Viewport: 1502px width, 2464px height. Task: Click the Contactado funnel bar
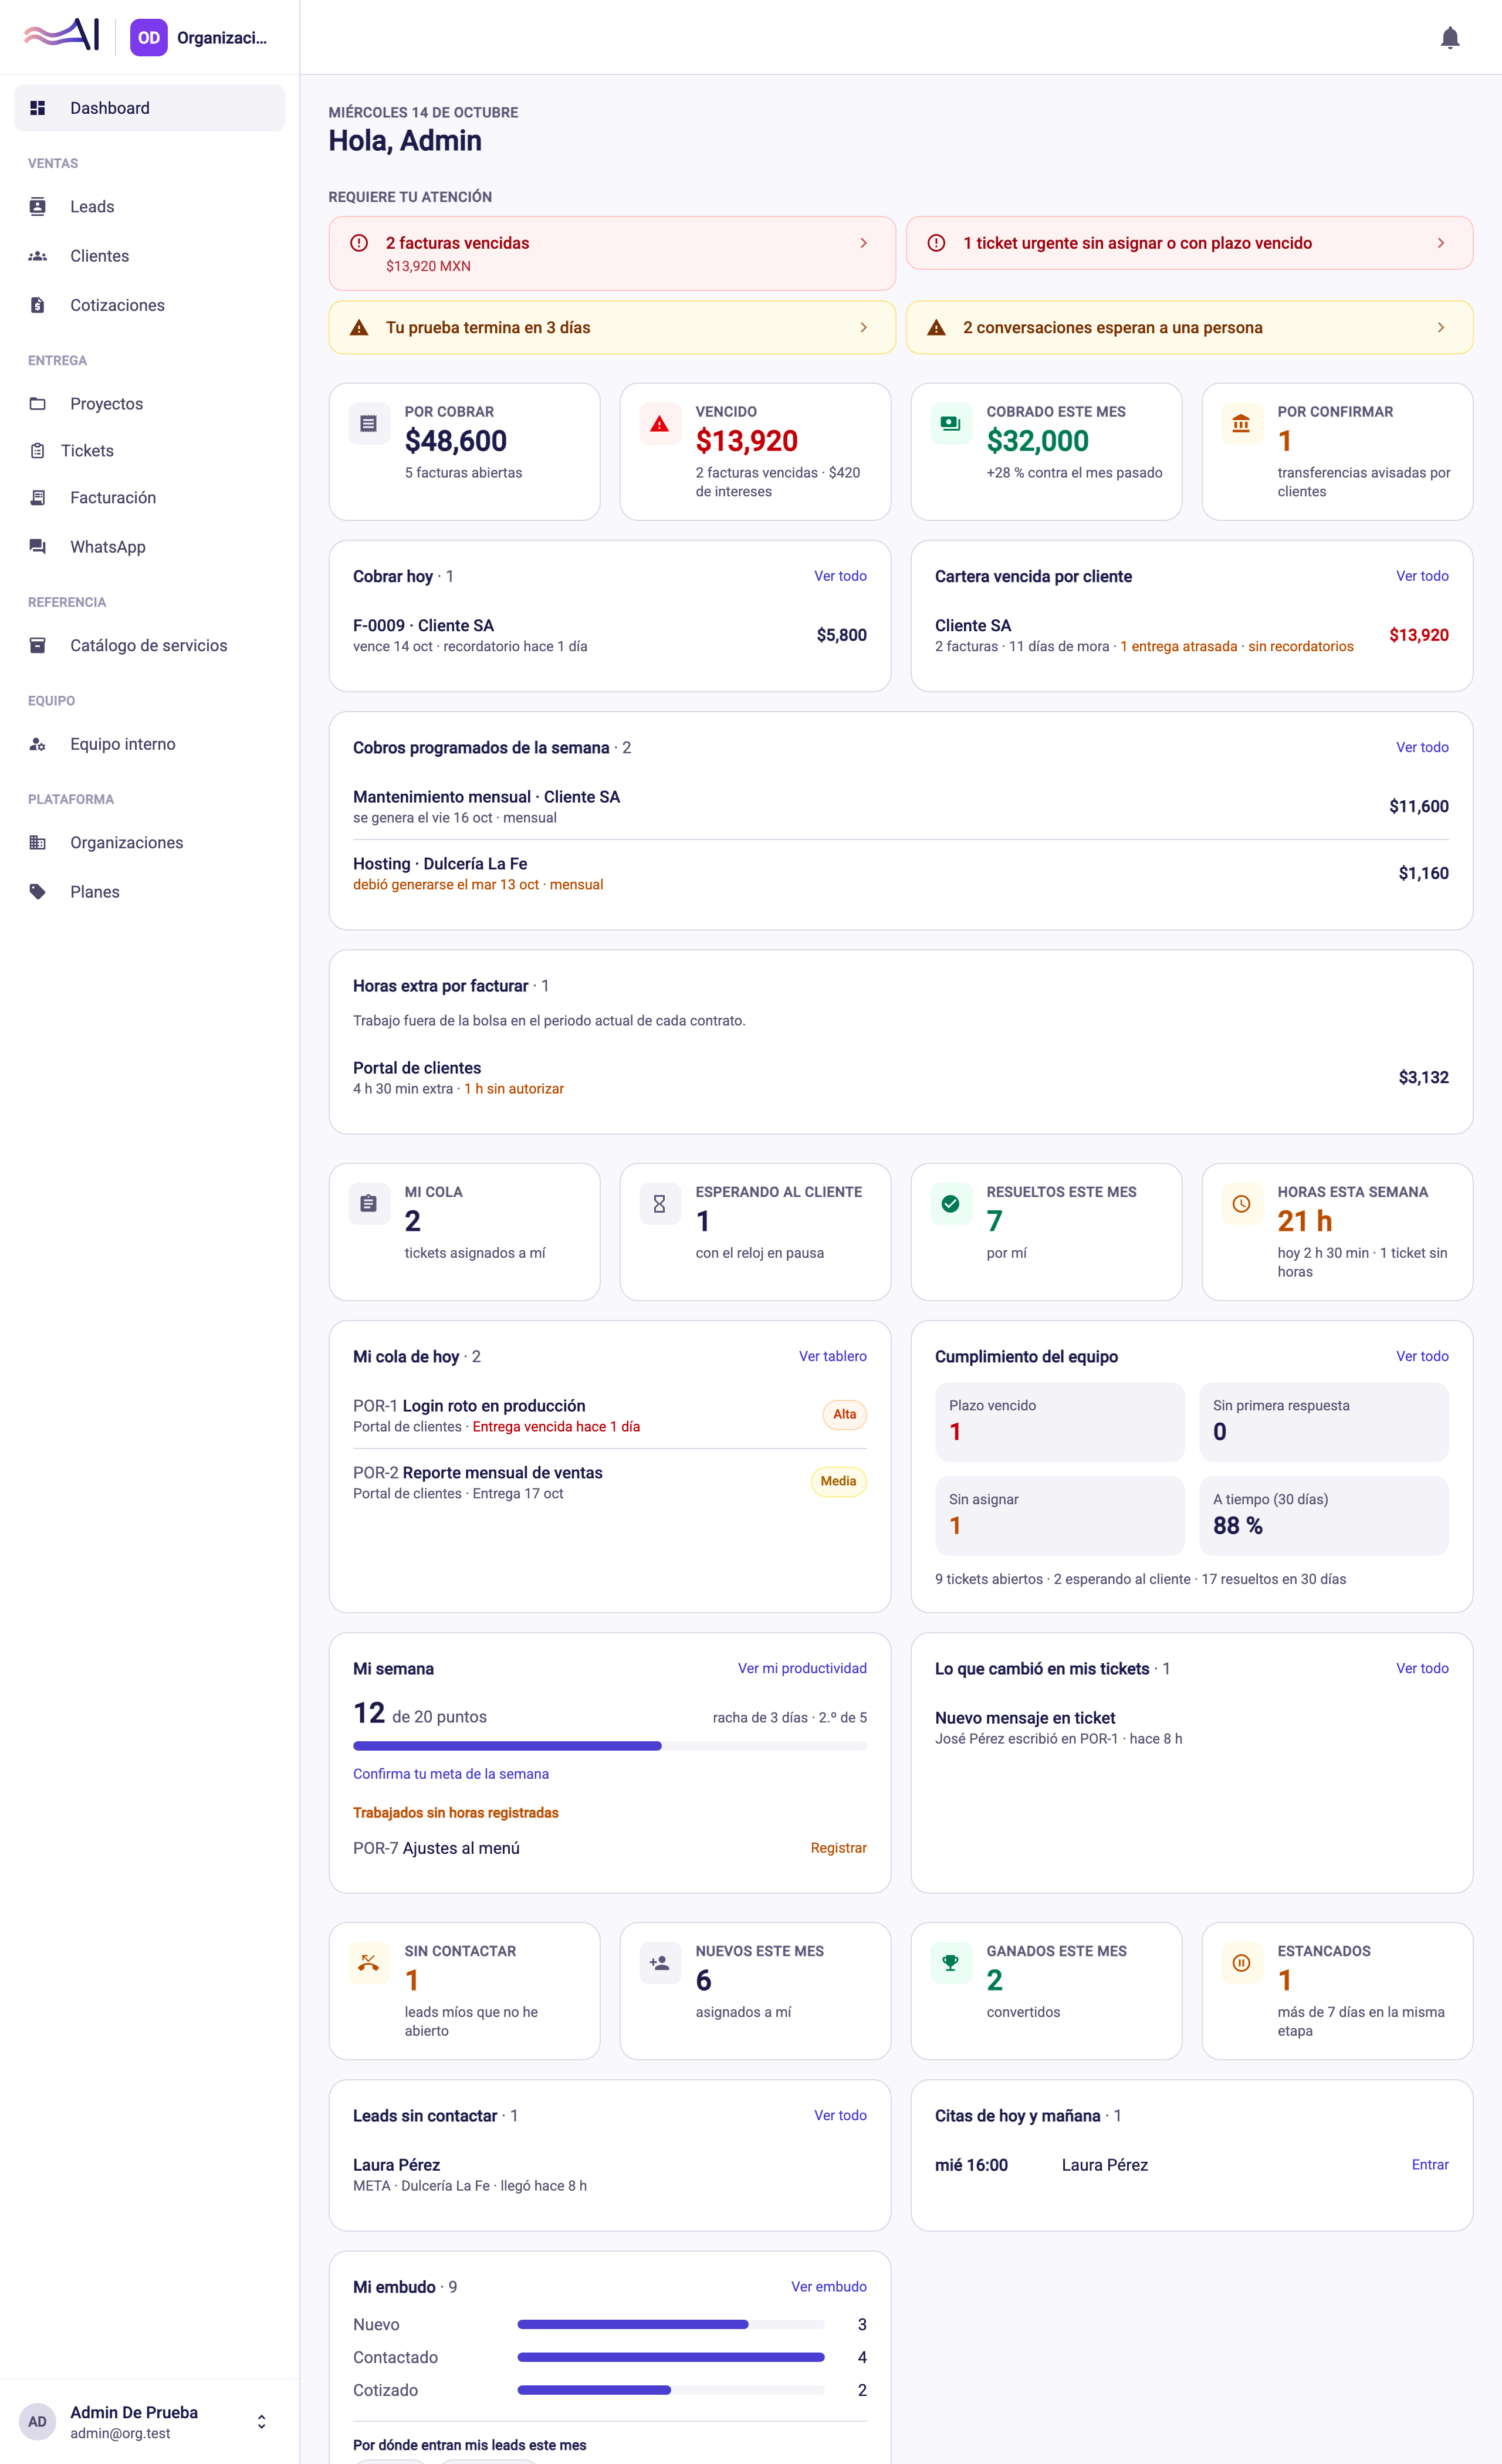671,2357
